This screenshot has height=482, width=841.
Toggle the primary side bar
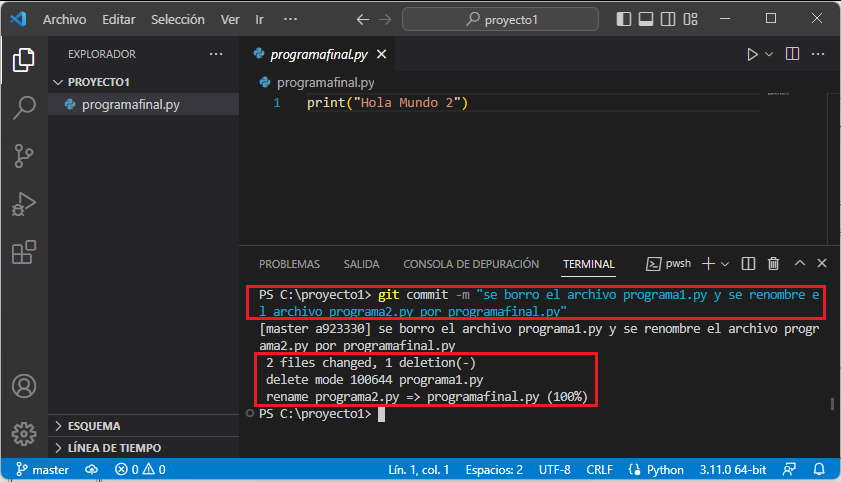624,19
